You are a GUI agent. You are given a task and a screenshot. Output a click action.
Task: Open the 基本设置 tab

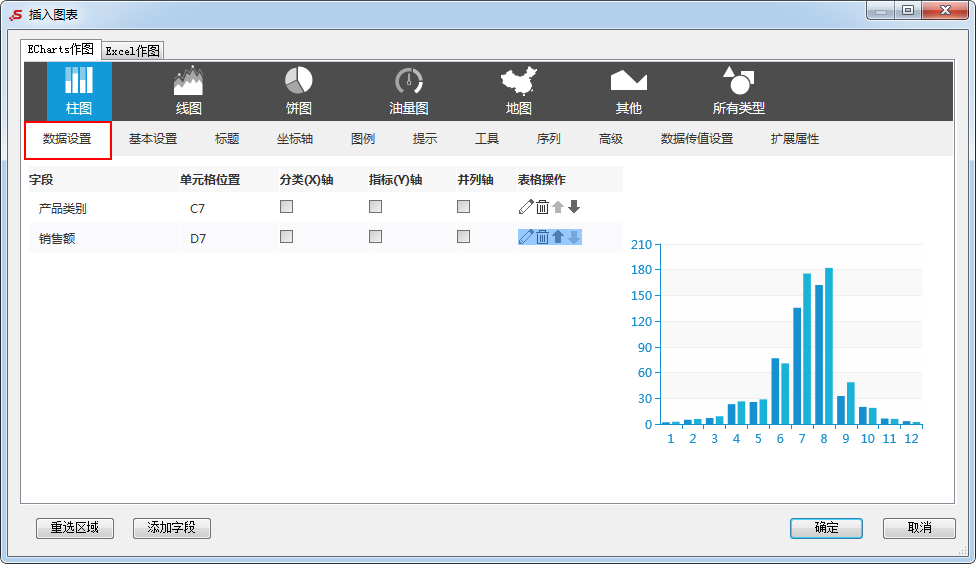(x=153, y=139)
